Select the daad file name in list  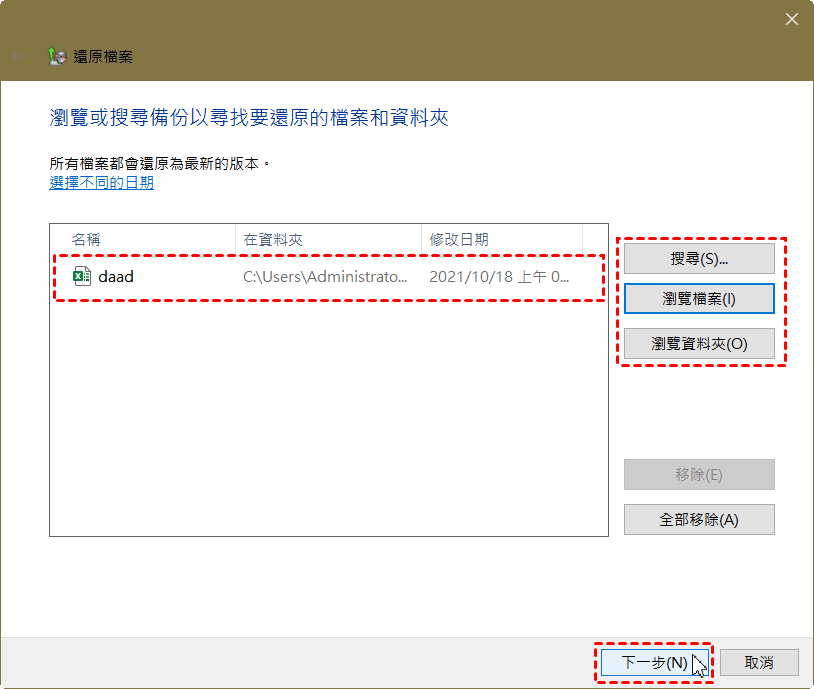[116, 277]
